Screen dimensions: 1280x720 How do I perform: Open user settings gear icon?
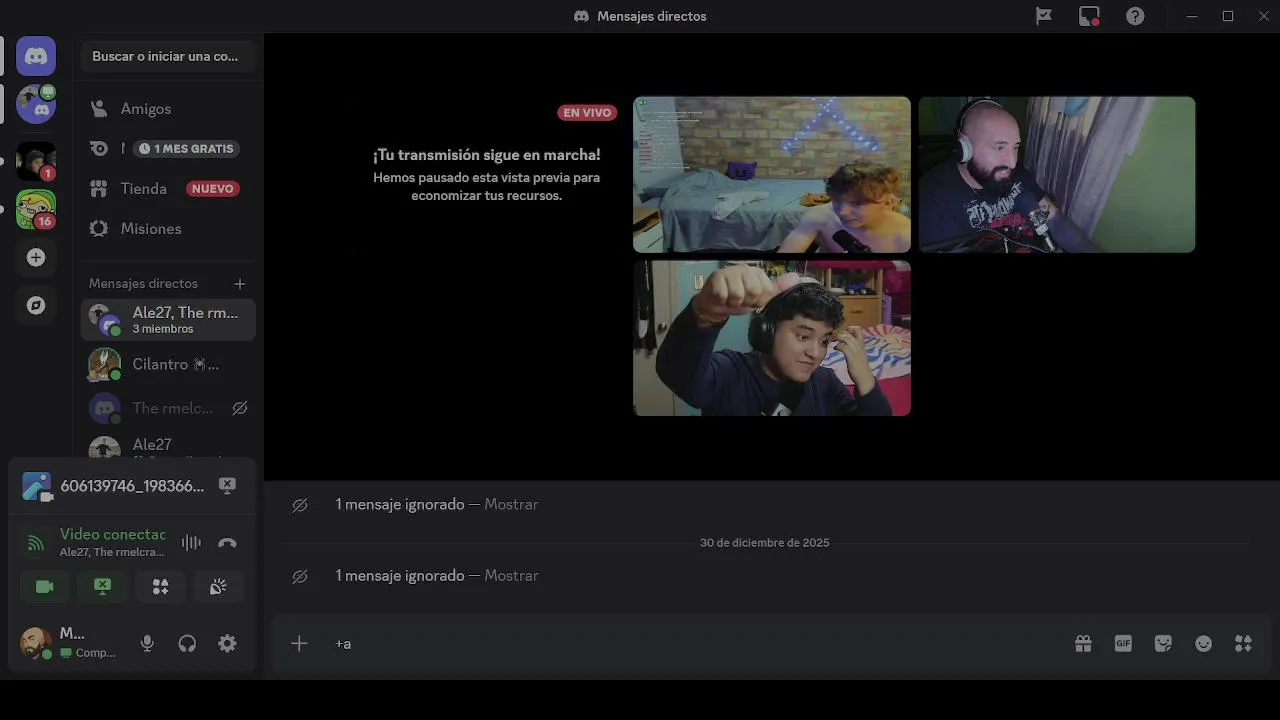[x=227, y=644]
